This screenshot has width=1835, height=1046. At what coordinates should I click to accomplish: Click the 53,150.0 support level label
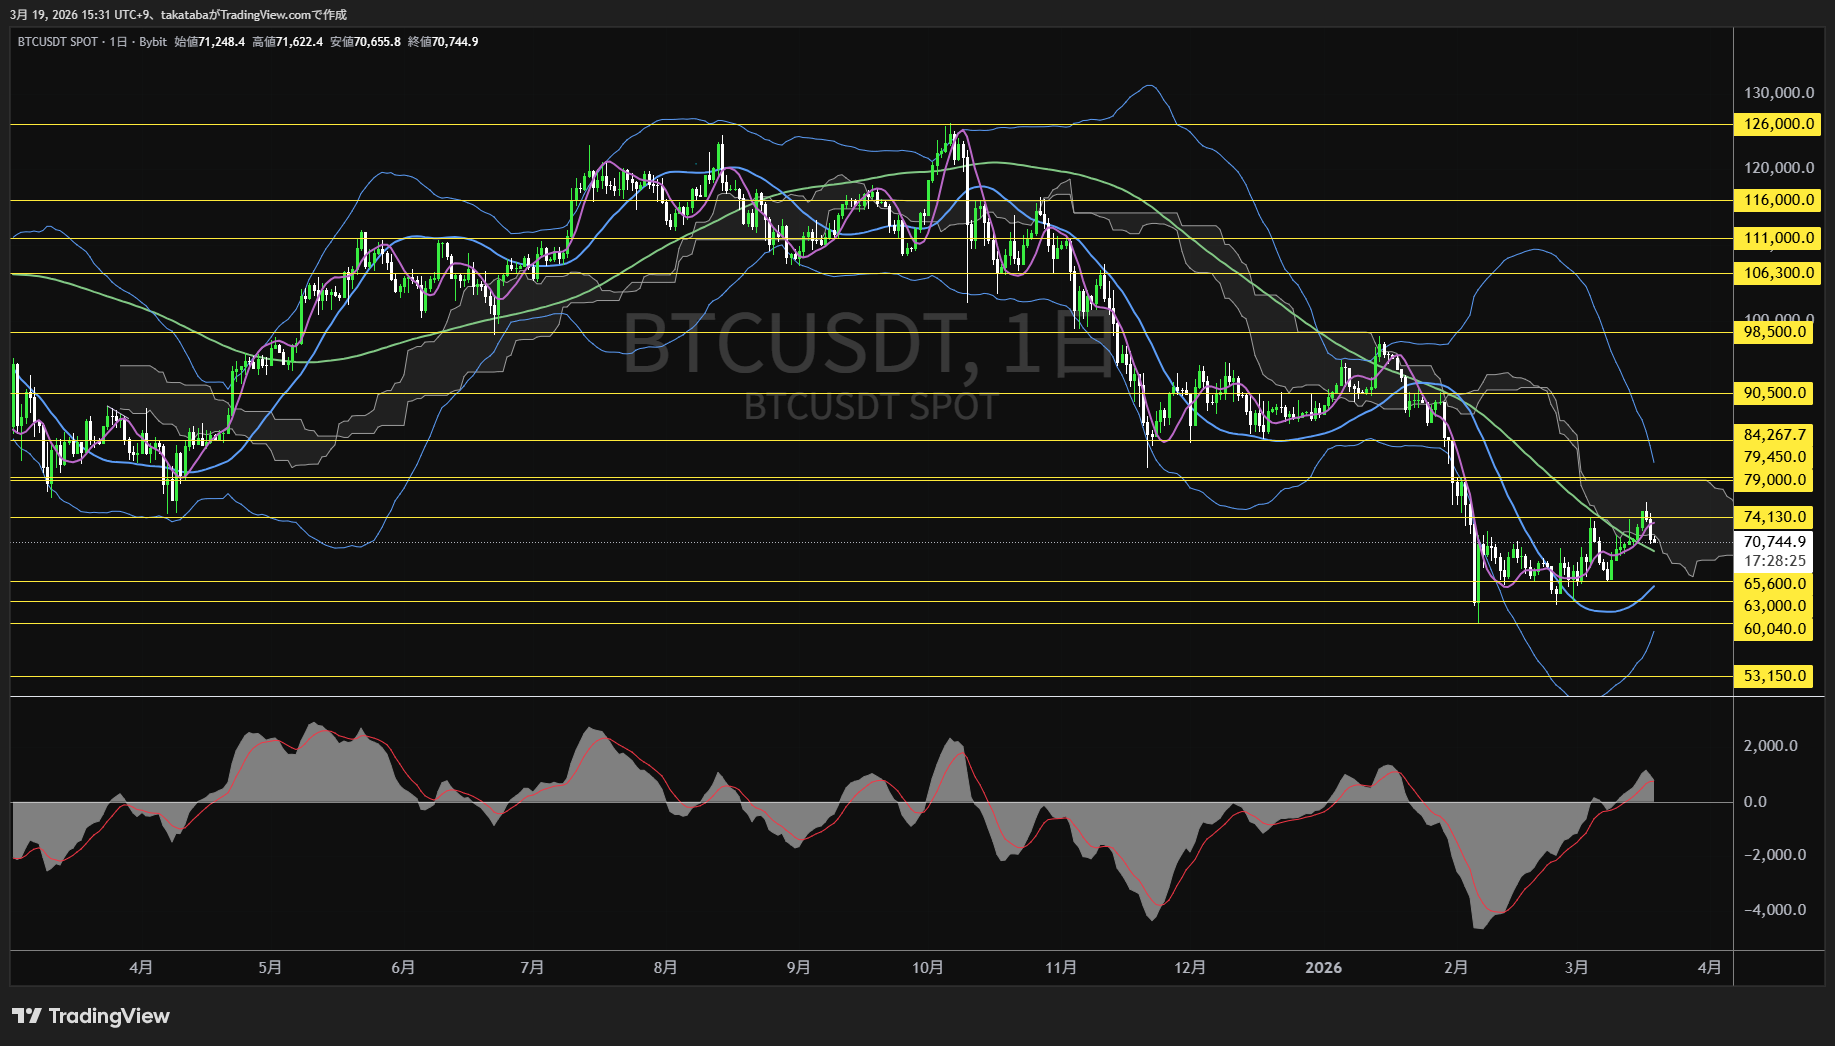pyautogui.click(x=1774, y=675)
